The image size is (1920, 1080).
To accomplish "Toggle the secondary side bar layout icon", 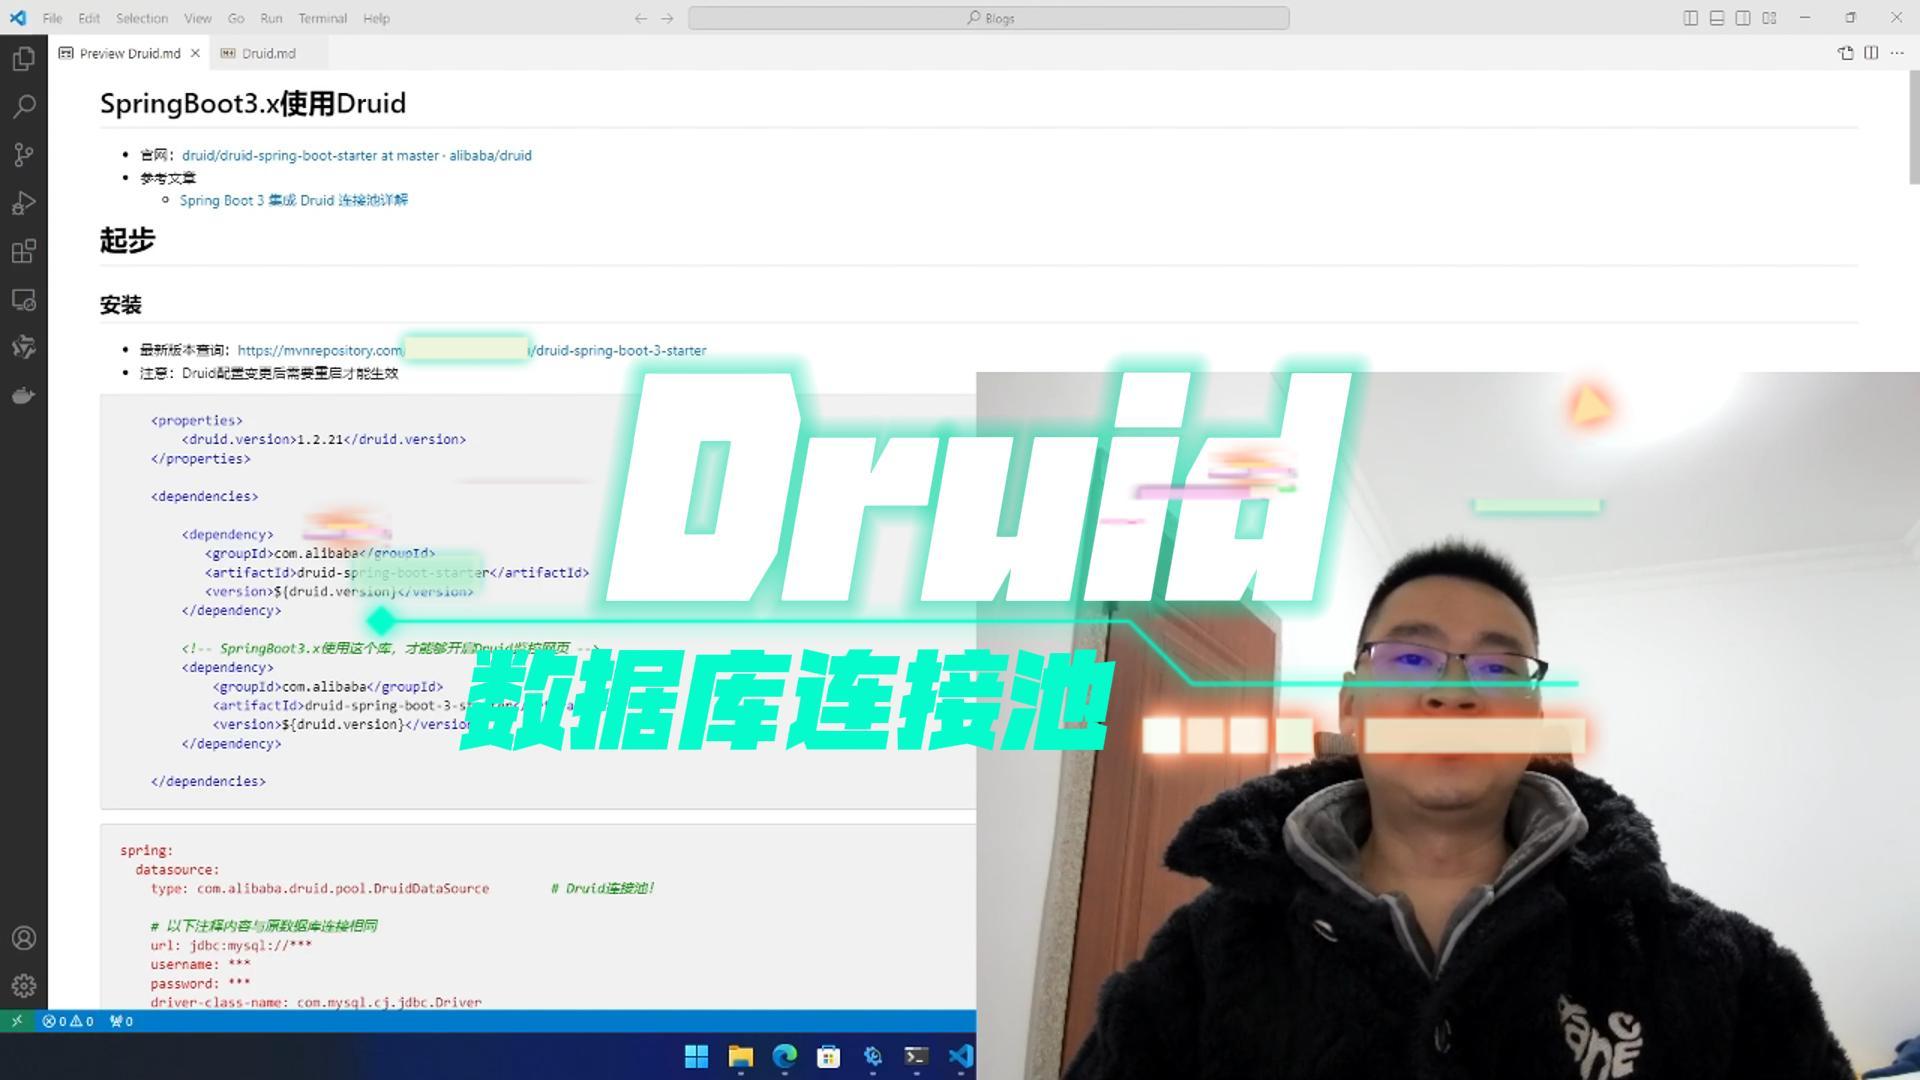I will (x=1743, y=18).
